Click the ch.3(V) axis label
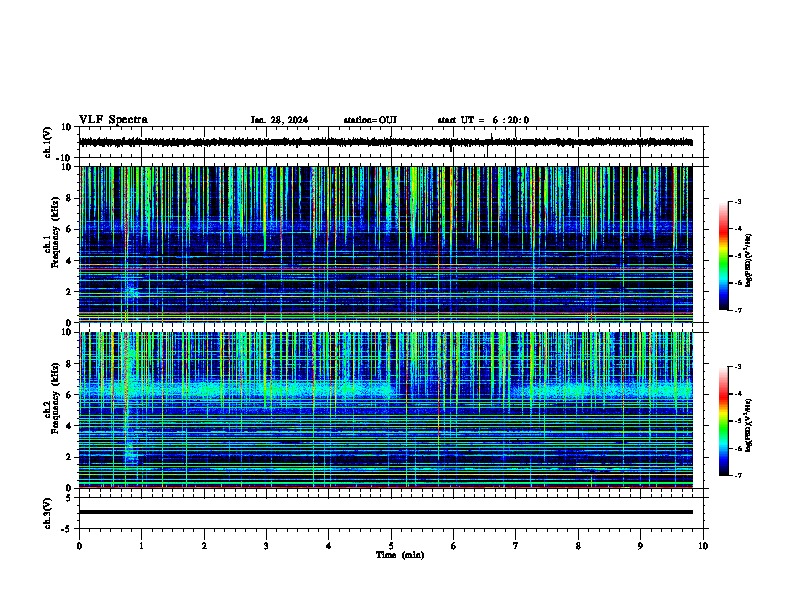This screenshot has width=792, height=612. click(x=48, y=513)
